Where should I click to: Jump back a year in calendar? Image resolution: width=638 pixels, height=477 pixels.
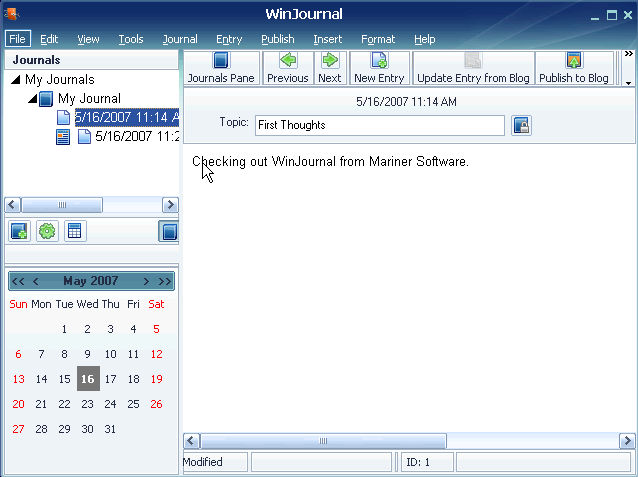point(18,281)
